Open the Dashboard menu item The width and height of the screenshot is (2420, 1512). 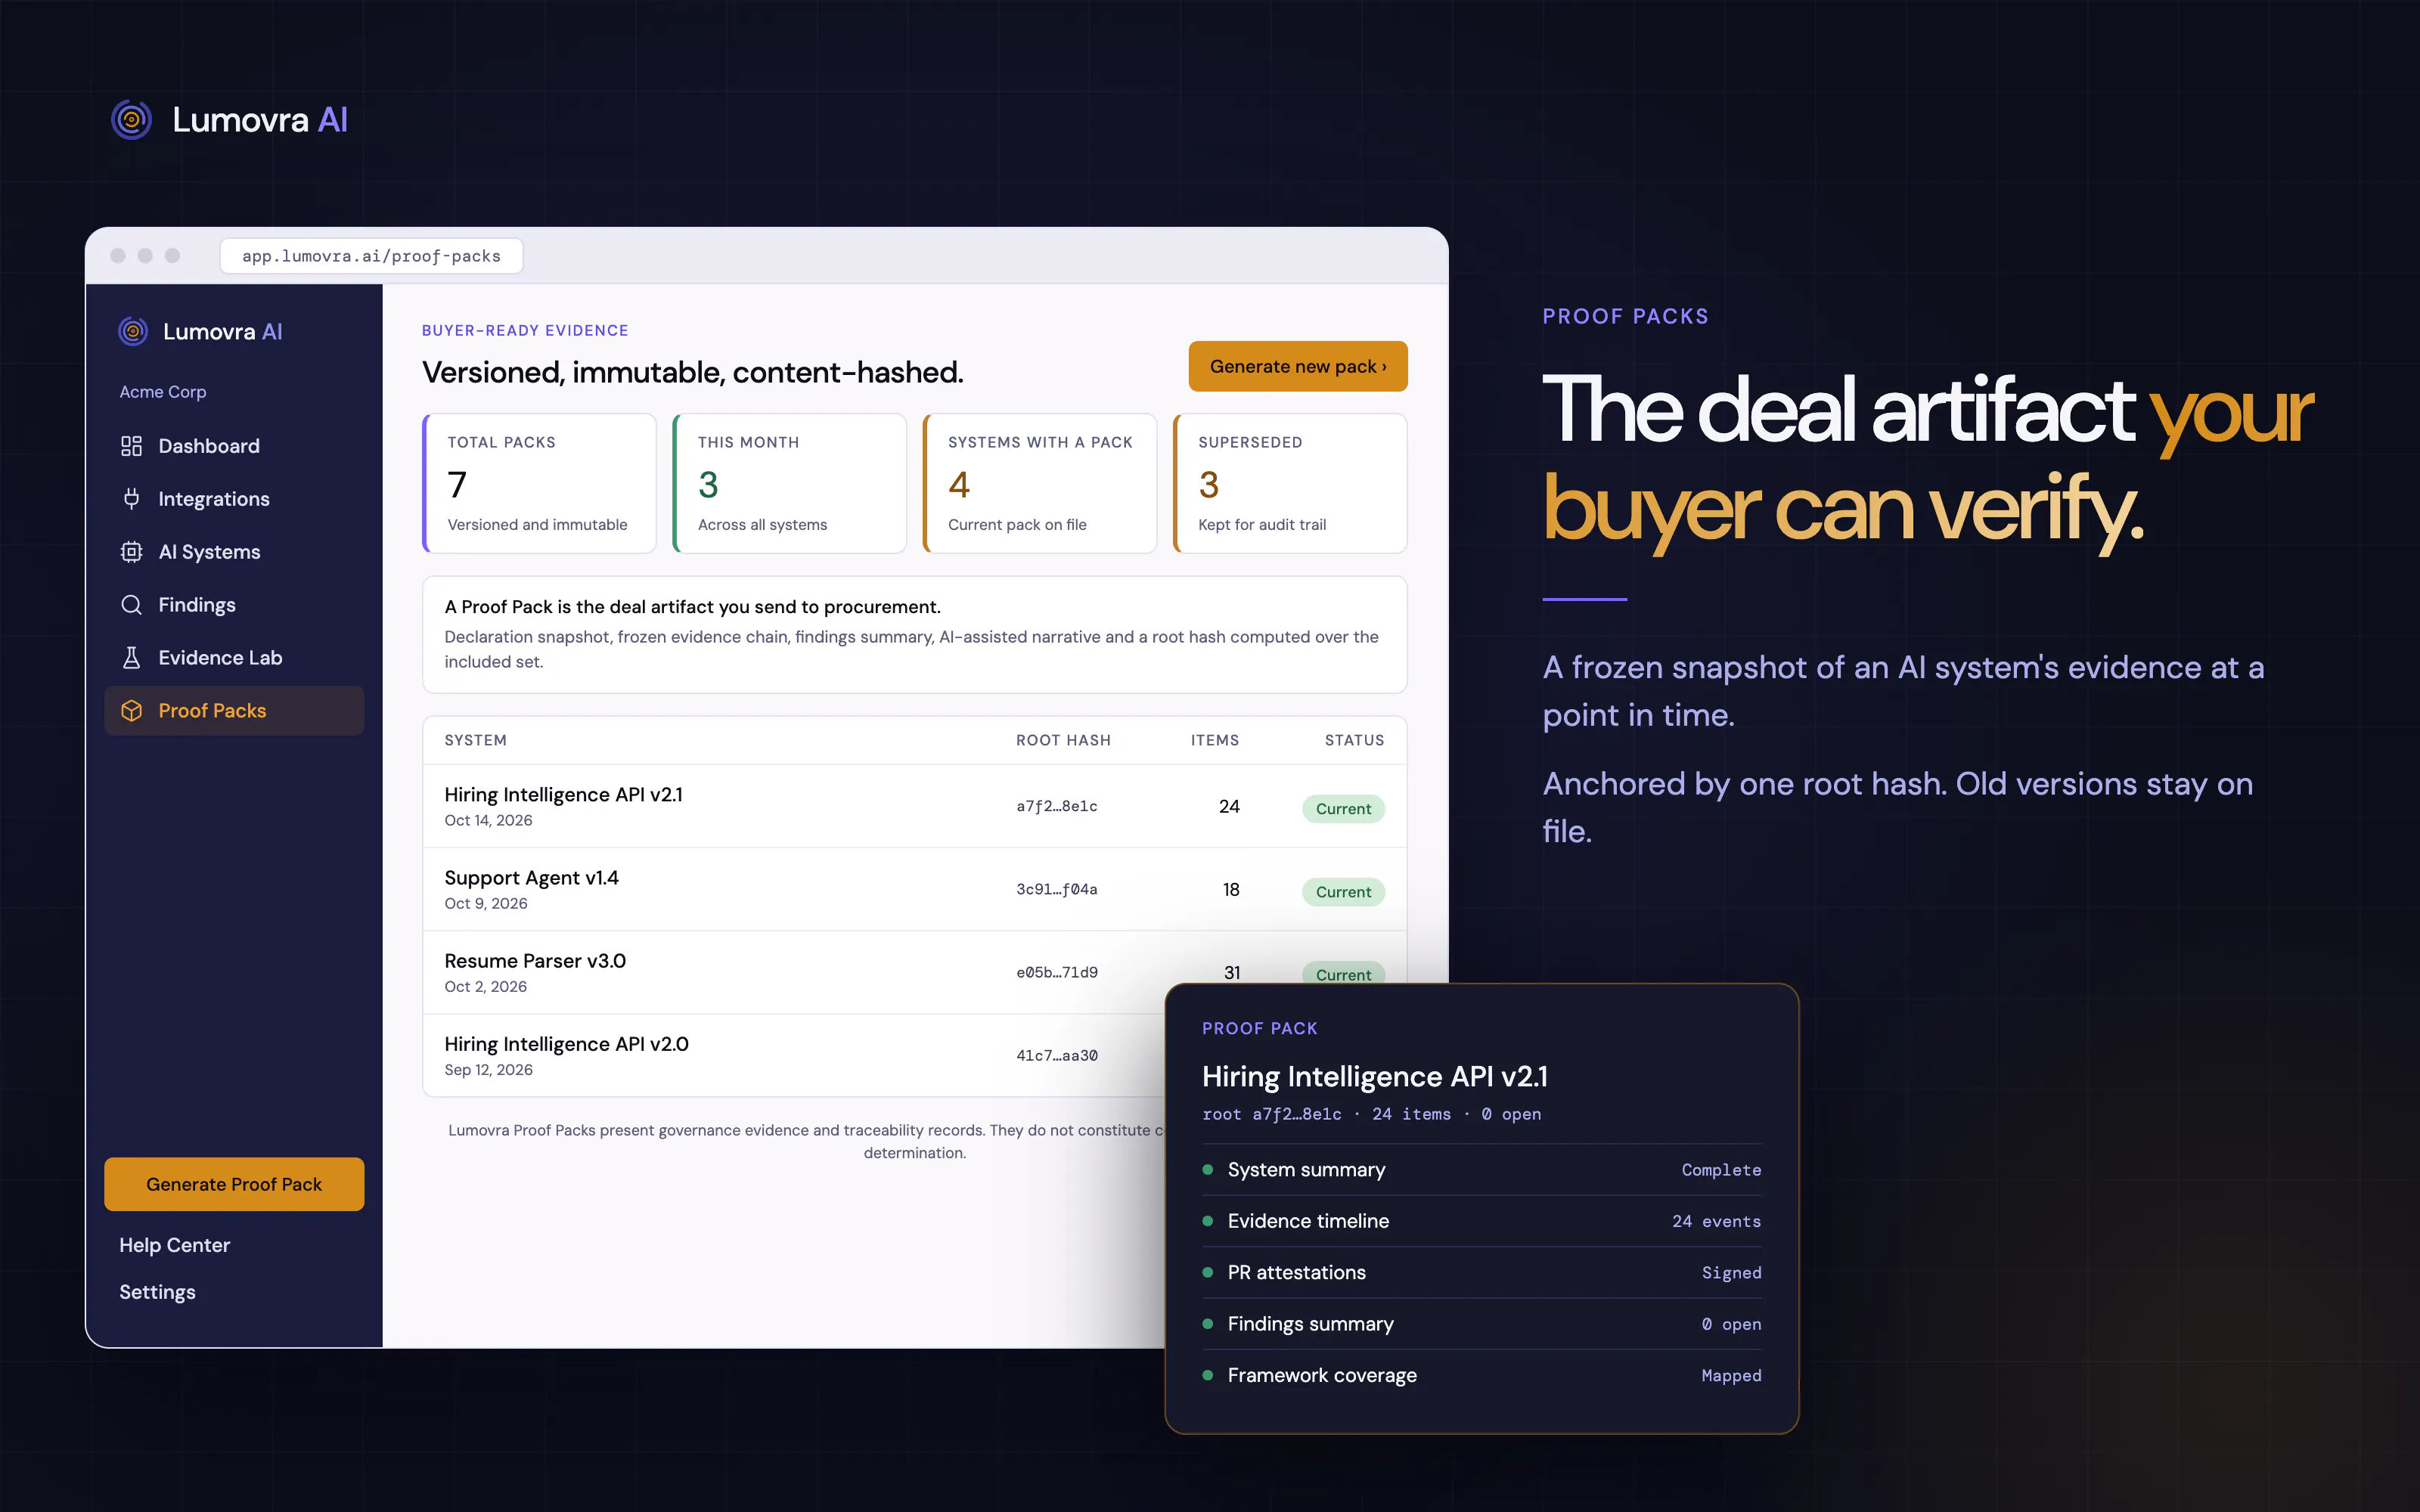point(234,446)
